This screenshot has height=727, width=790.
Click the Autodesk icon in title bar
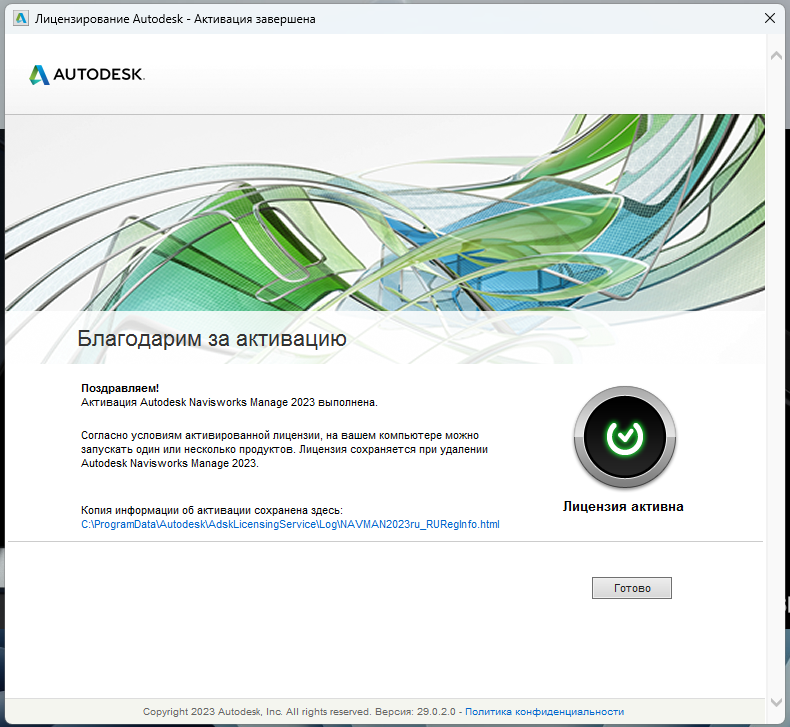(x=21, y=19)
